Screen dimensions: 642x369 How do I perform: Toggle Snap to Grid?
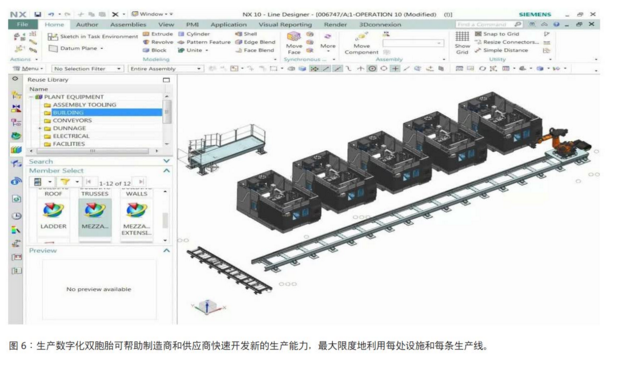[497, 34]
